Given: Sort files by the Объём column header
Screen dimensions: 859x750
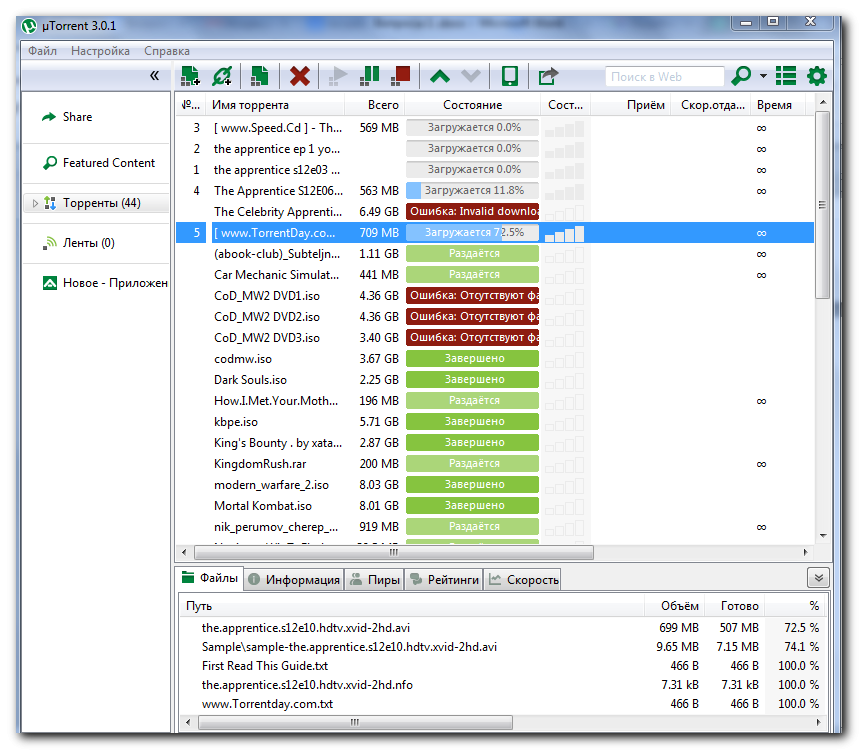Looking at the screenshot, I should 674,606.
